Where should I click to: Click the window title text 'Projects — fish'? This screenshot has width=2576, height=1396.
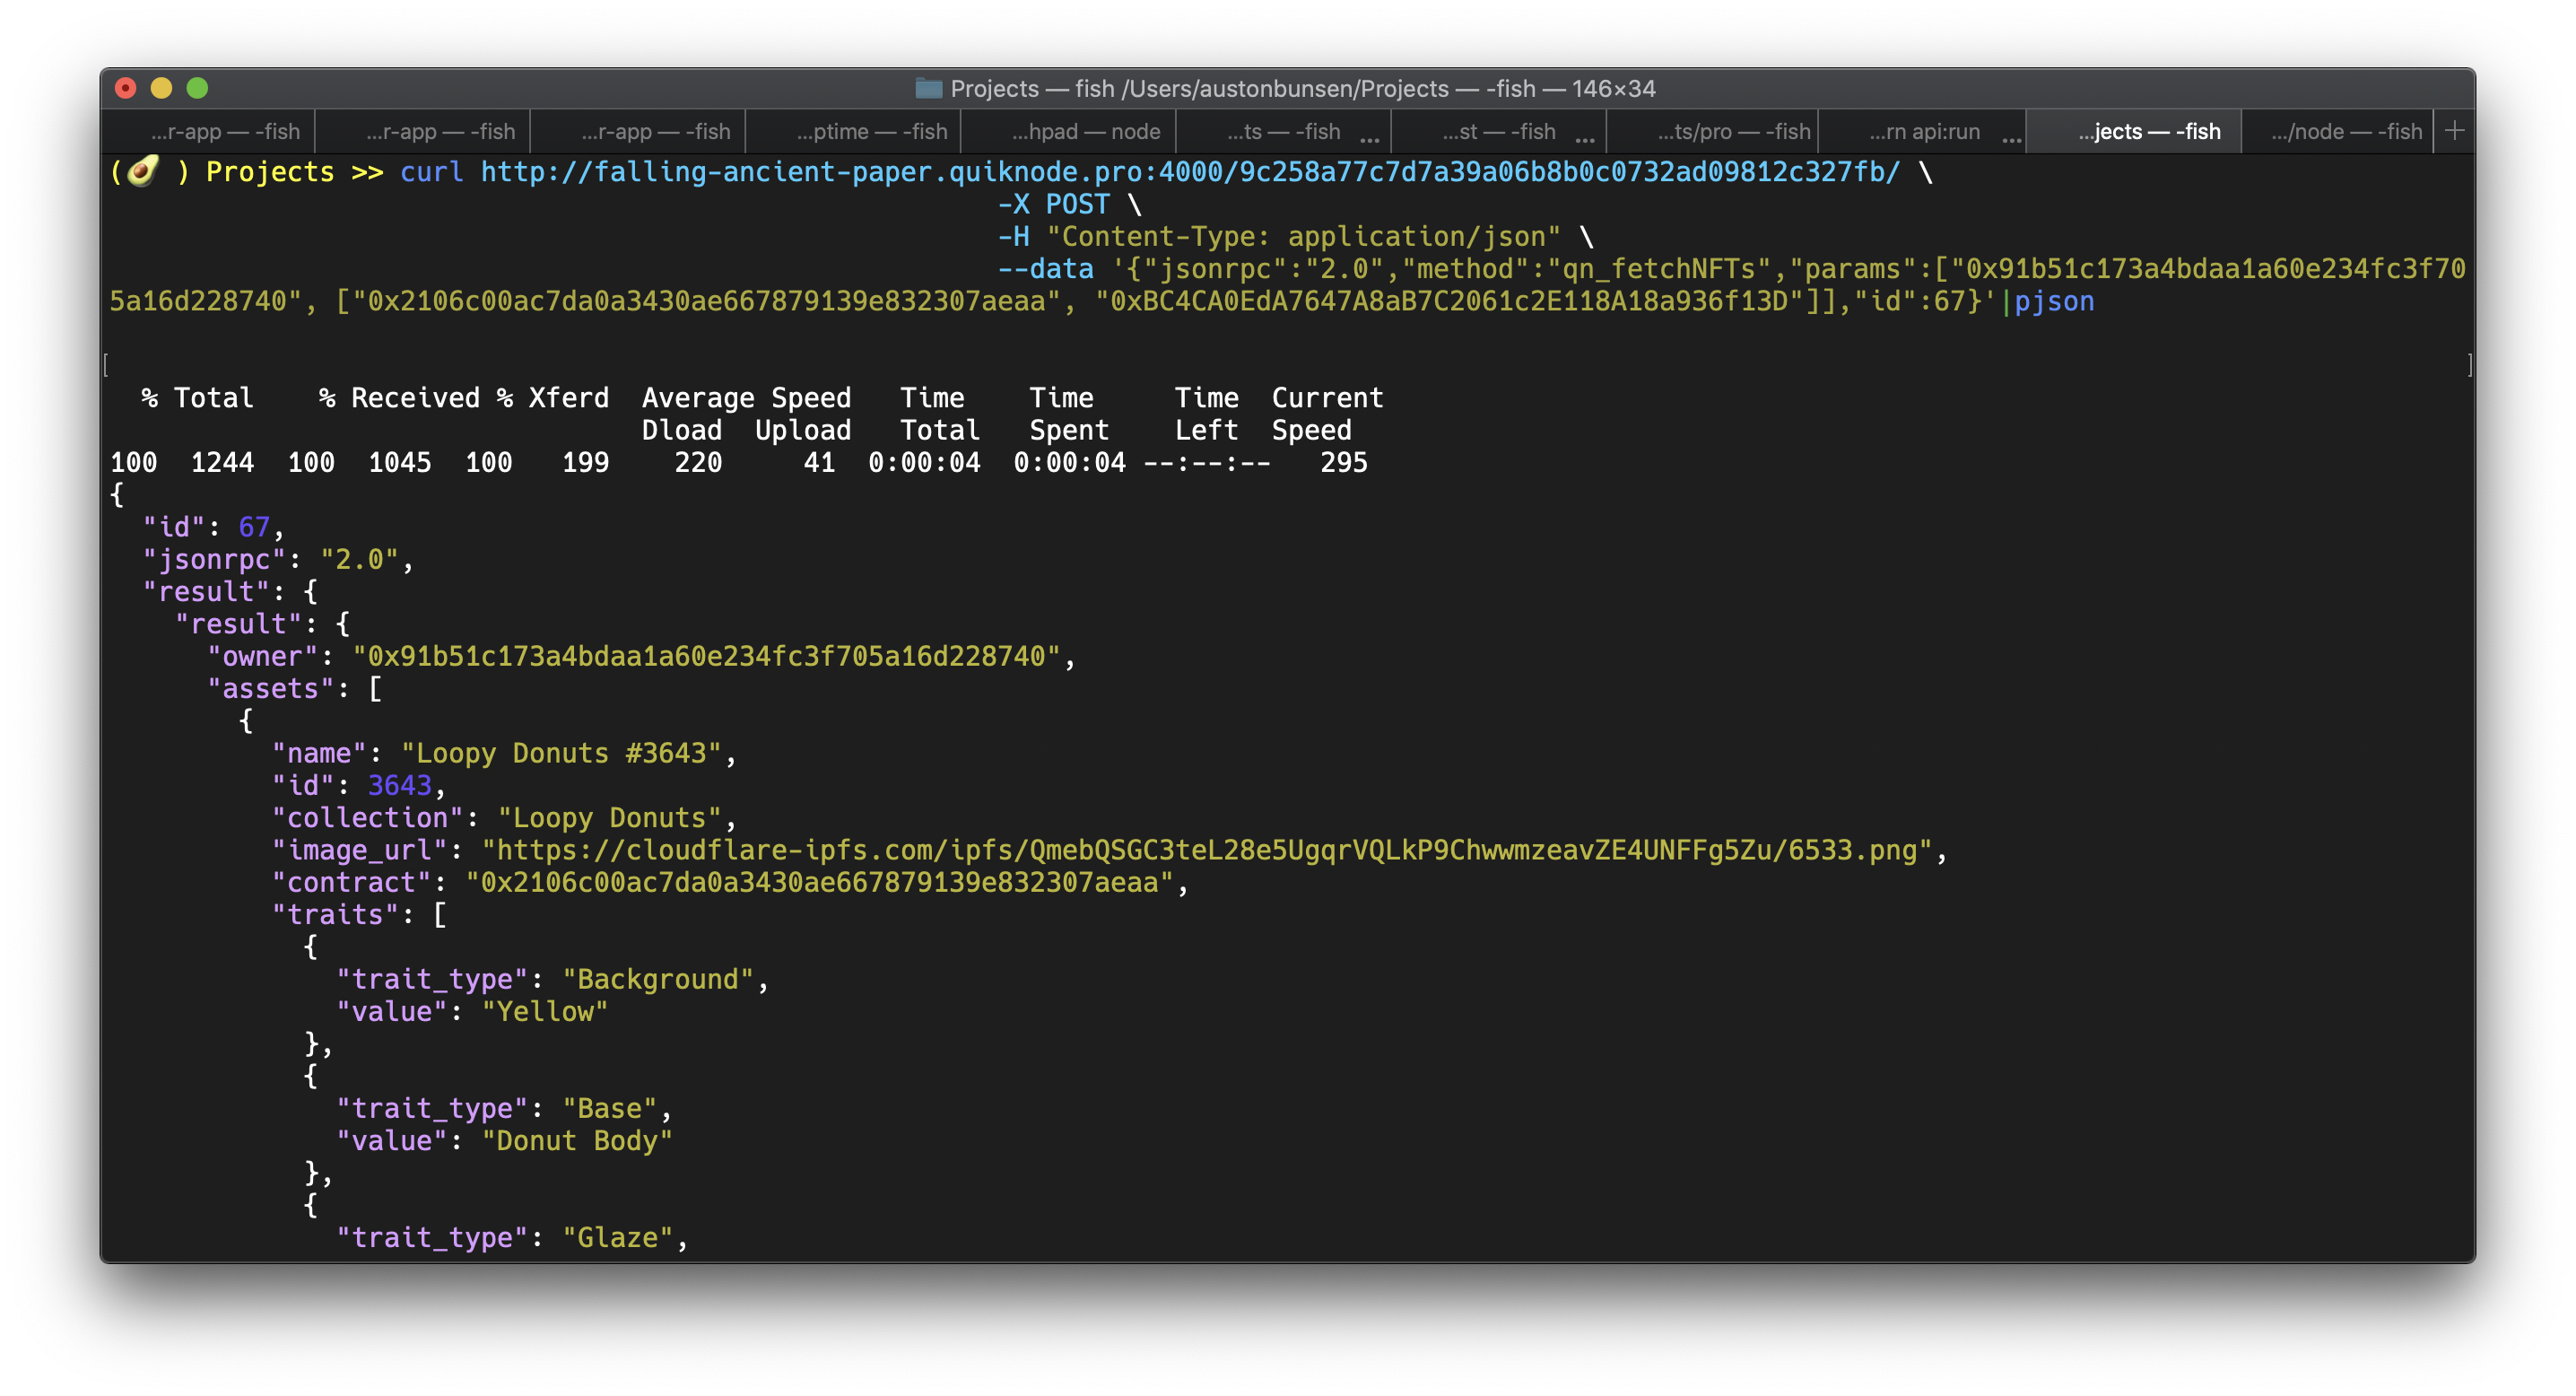click(1032, 89)
